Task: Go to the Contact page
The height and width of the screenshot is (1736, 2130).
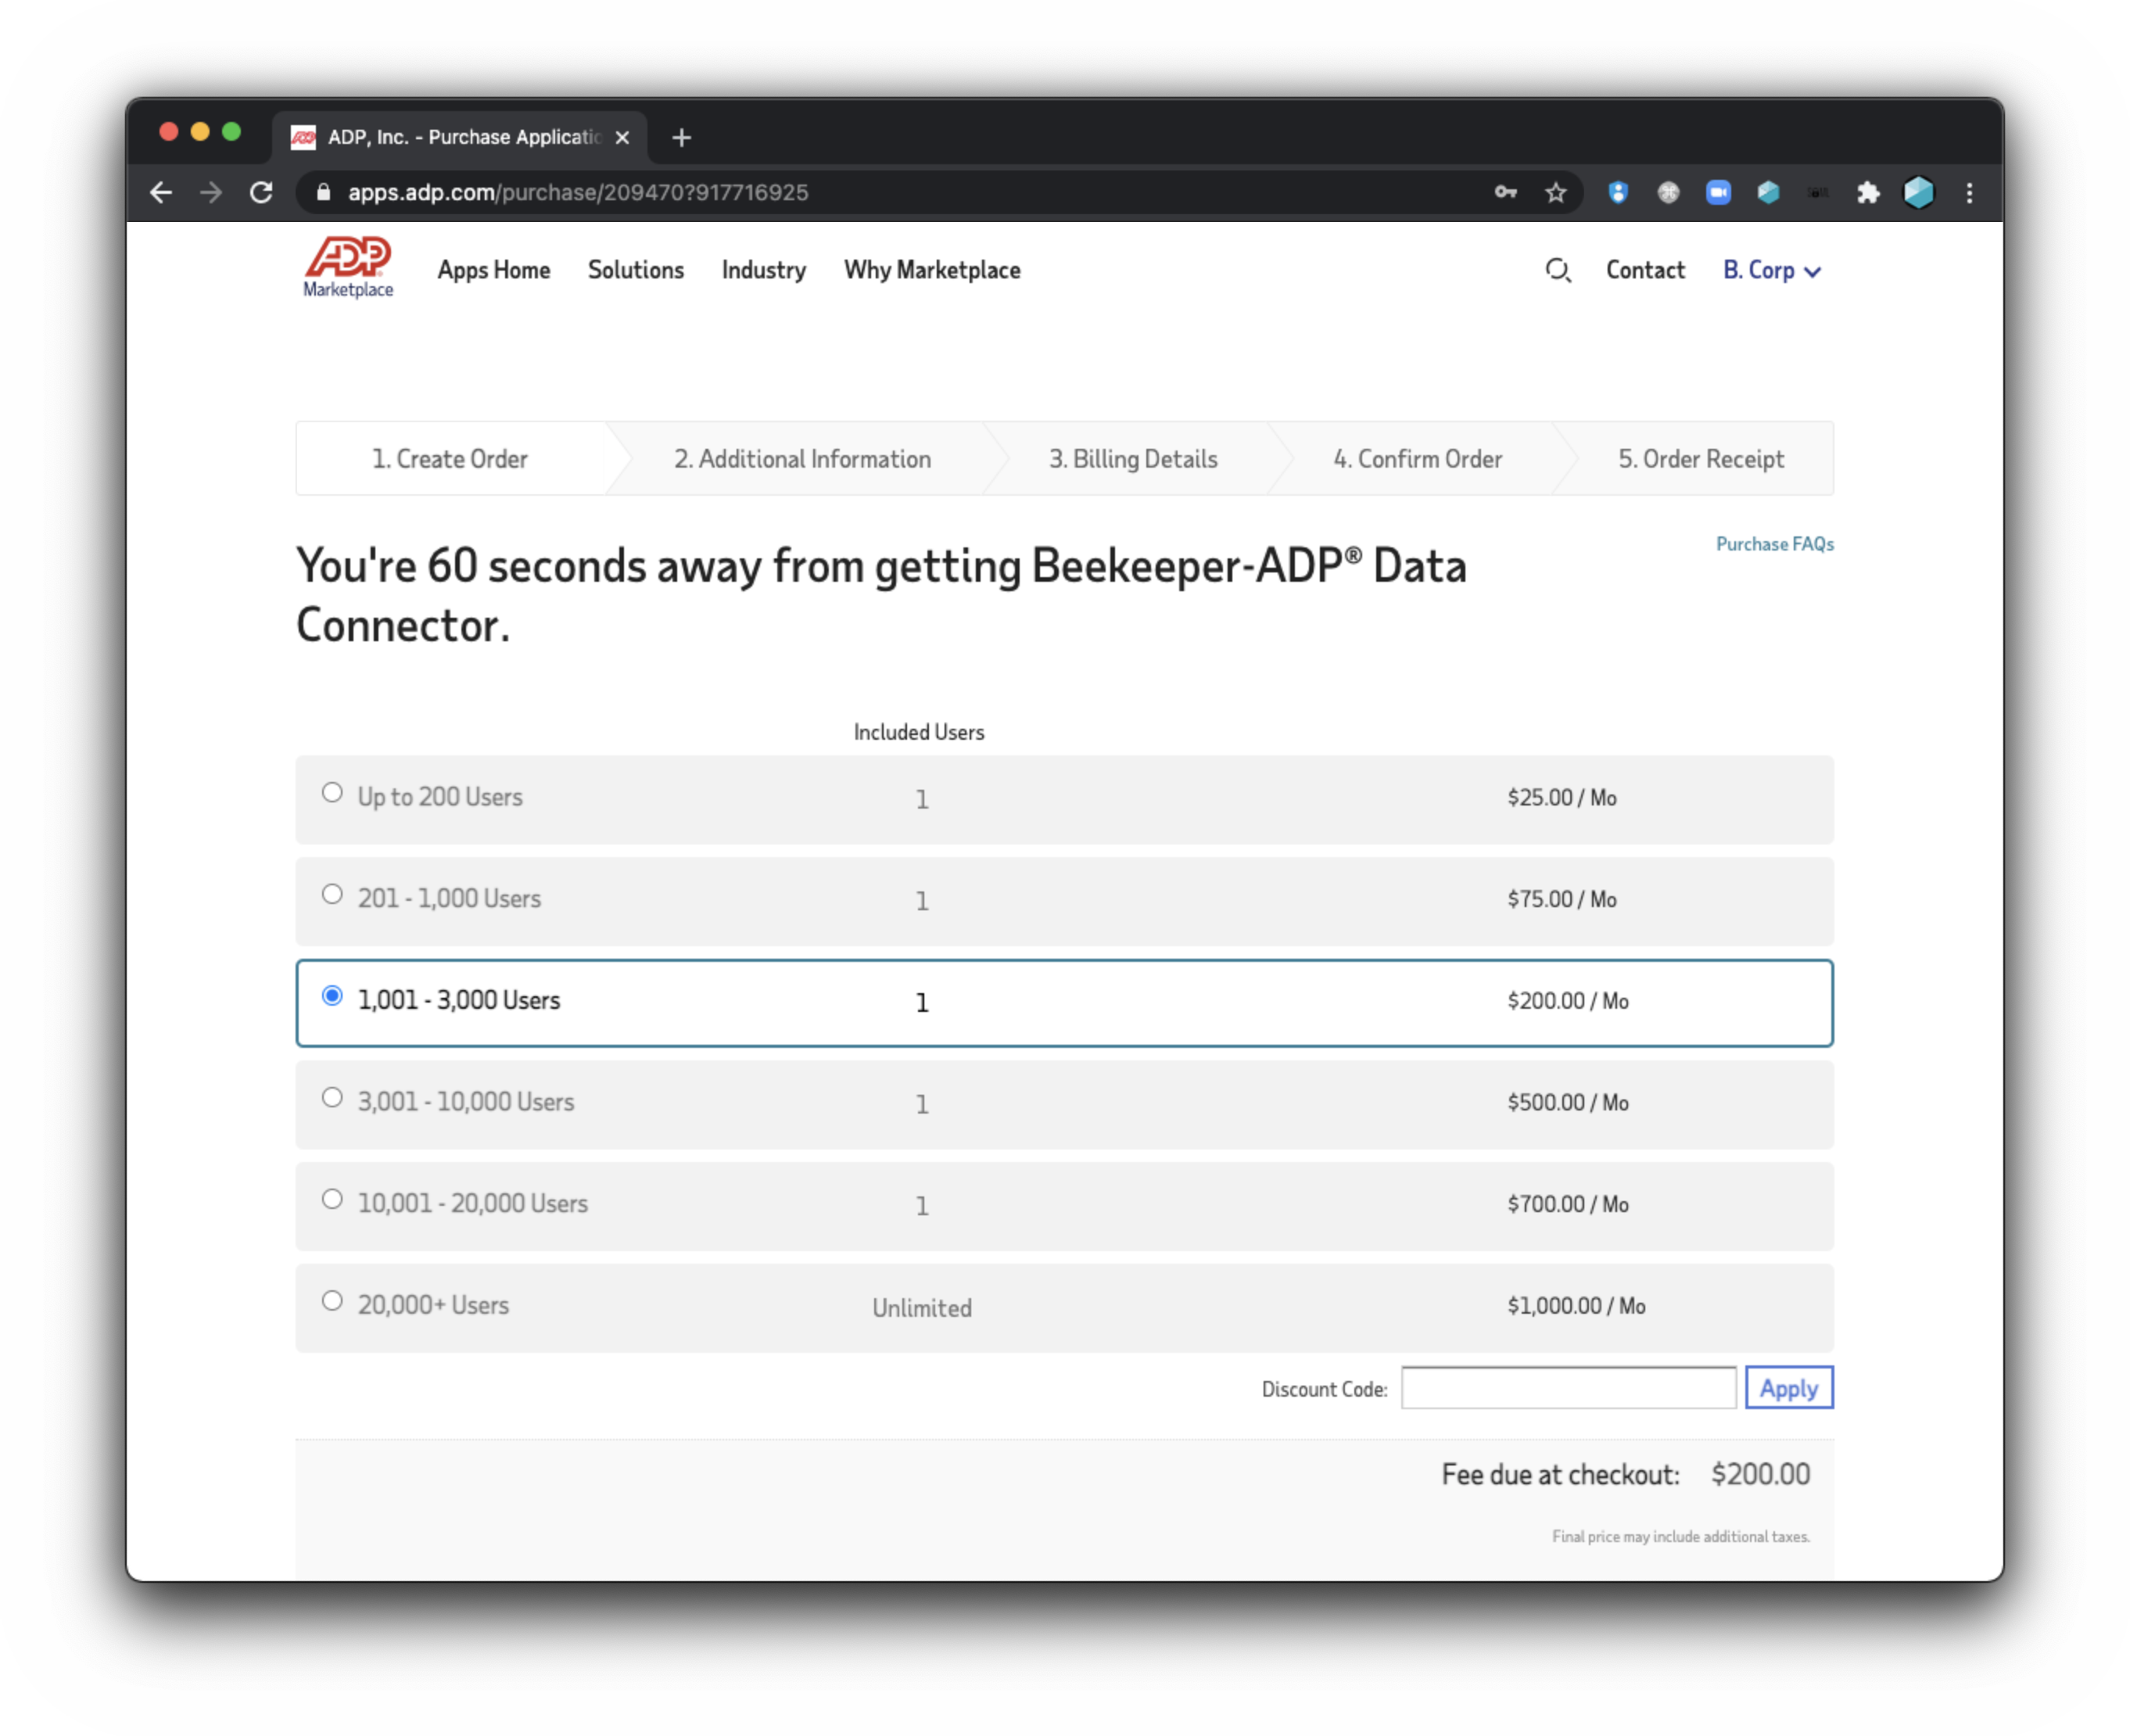Action: point(1645,270)
